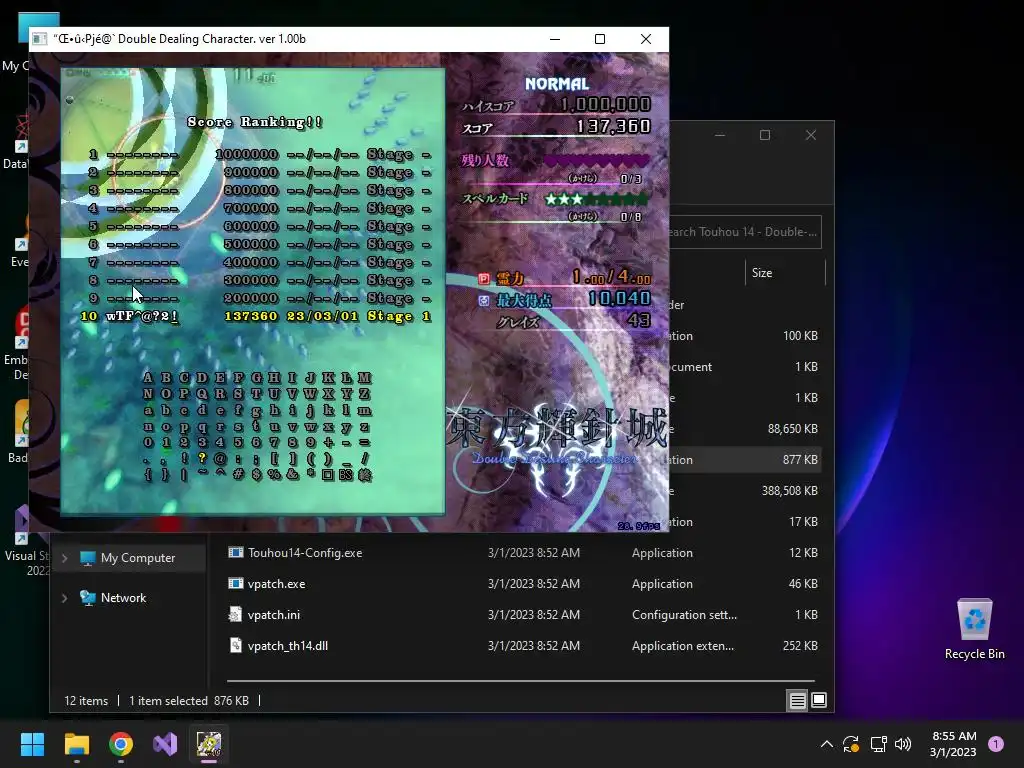1024x768 pixels.
Task: Select the square space key in name entry
Action: [x=328, y=475]
